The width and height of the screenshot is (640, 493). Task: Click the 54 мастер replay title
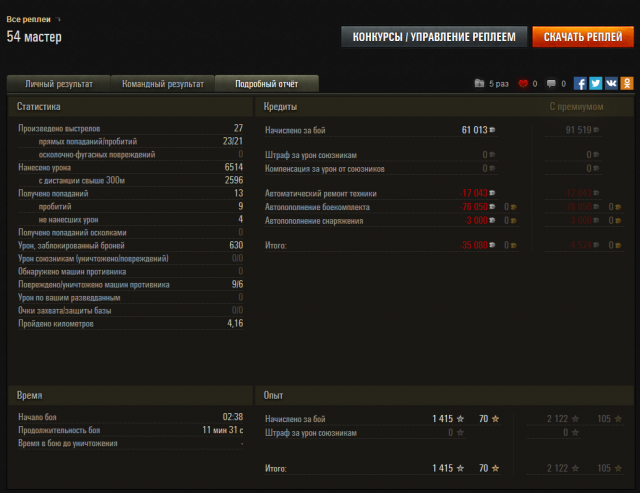click(34, 37)
